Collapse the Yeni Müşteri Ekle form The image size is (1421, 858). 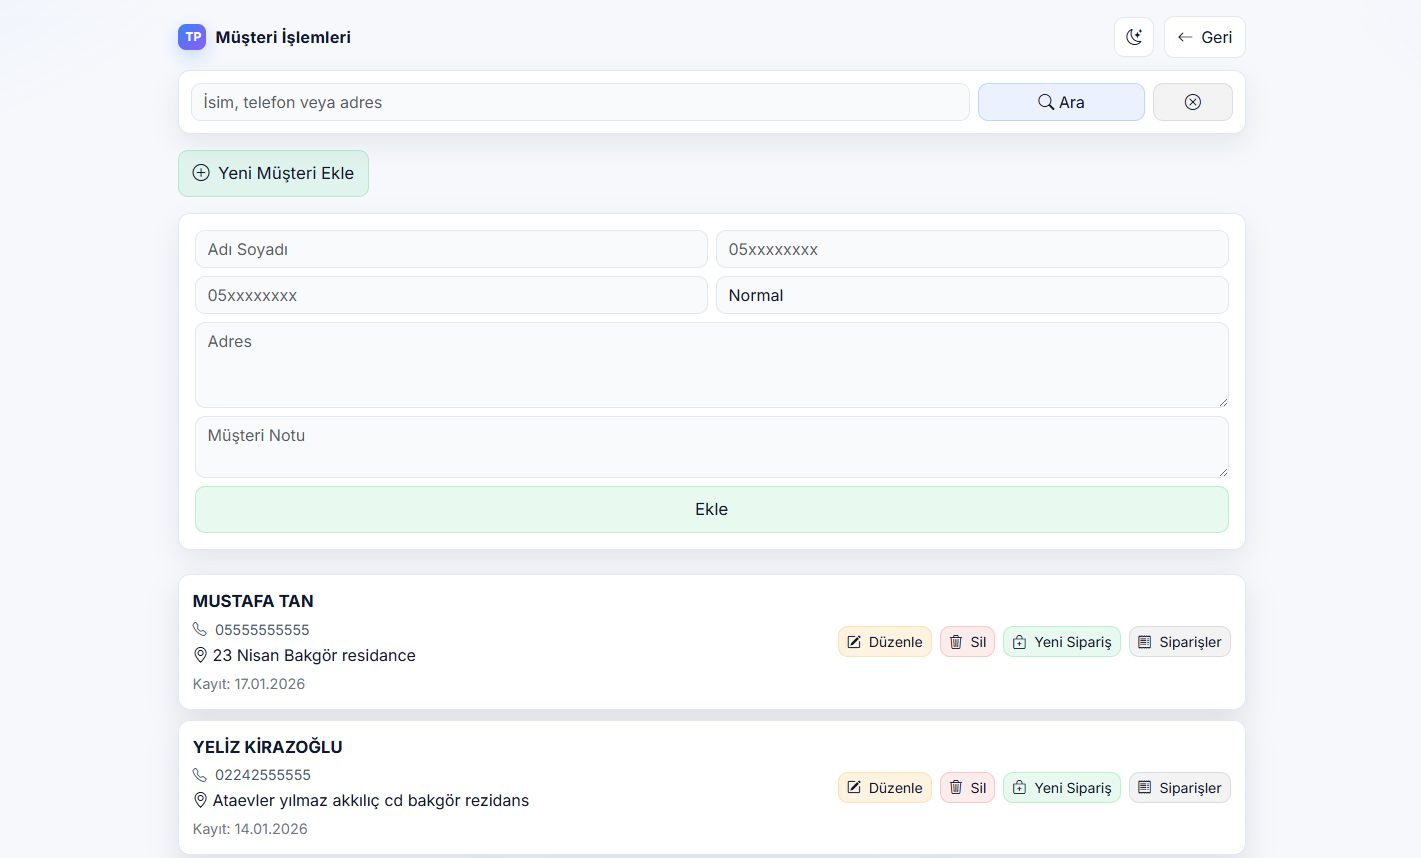[273, 173]
